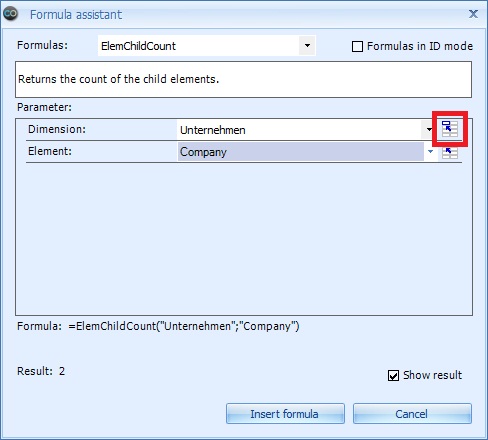Screen dimensions: 488x440
Task: Click the Element cell reference picker icon
Action: coord(450,153)
